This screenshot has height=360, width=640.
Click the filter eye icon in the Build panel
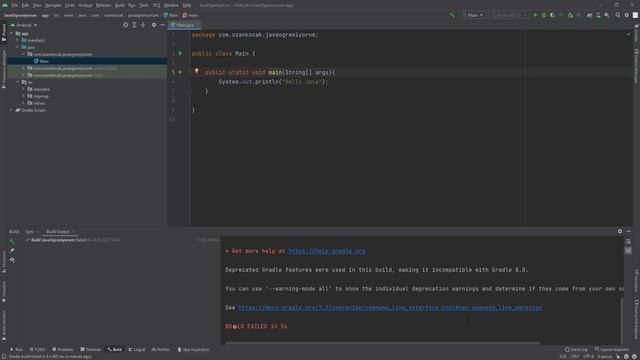pos(12,260)
